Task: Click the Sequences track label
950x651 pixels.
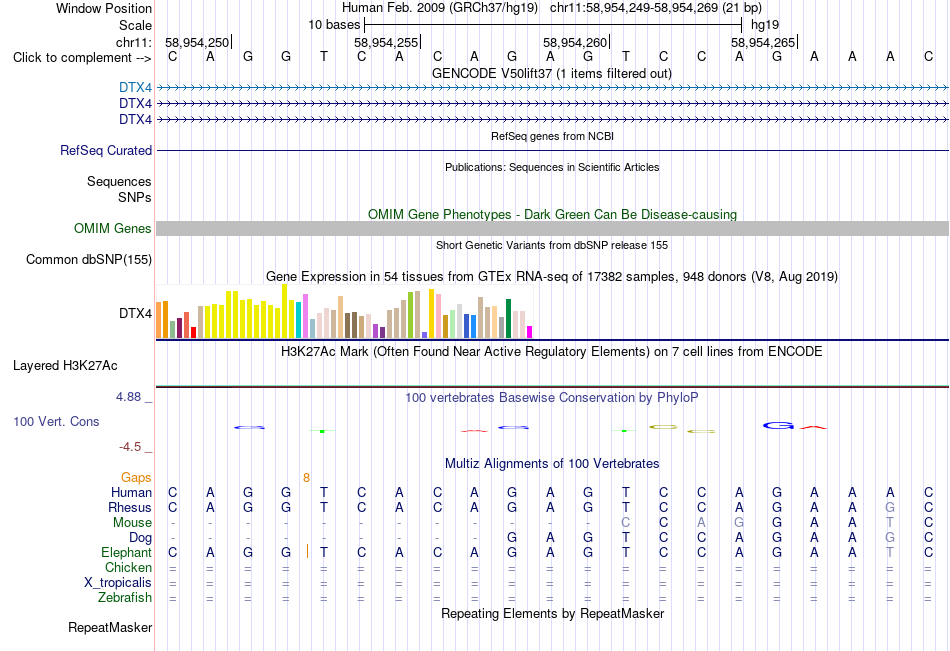Action: pyautogui.click(x=119, y=181)
